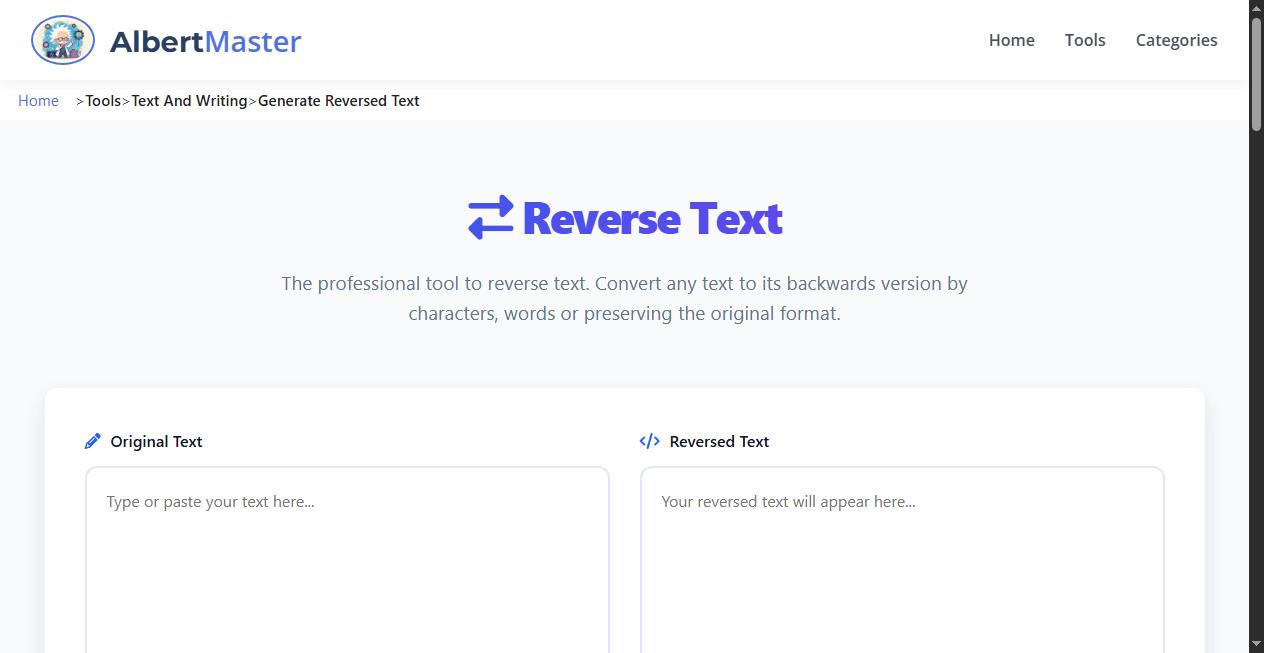Viewport: 1264px width, 653px height.
Task: Open the Tools menu in the navigation bar
Action: [x=1085, y=40]
